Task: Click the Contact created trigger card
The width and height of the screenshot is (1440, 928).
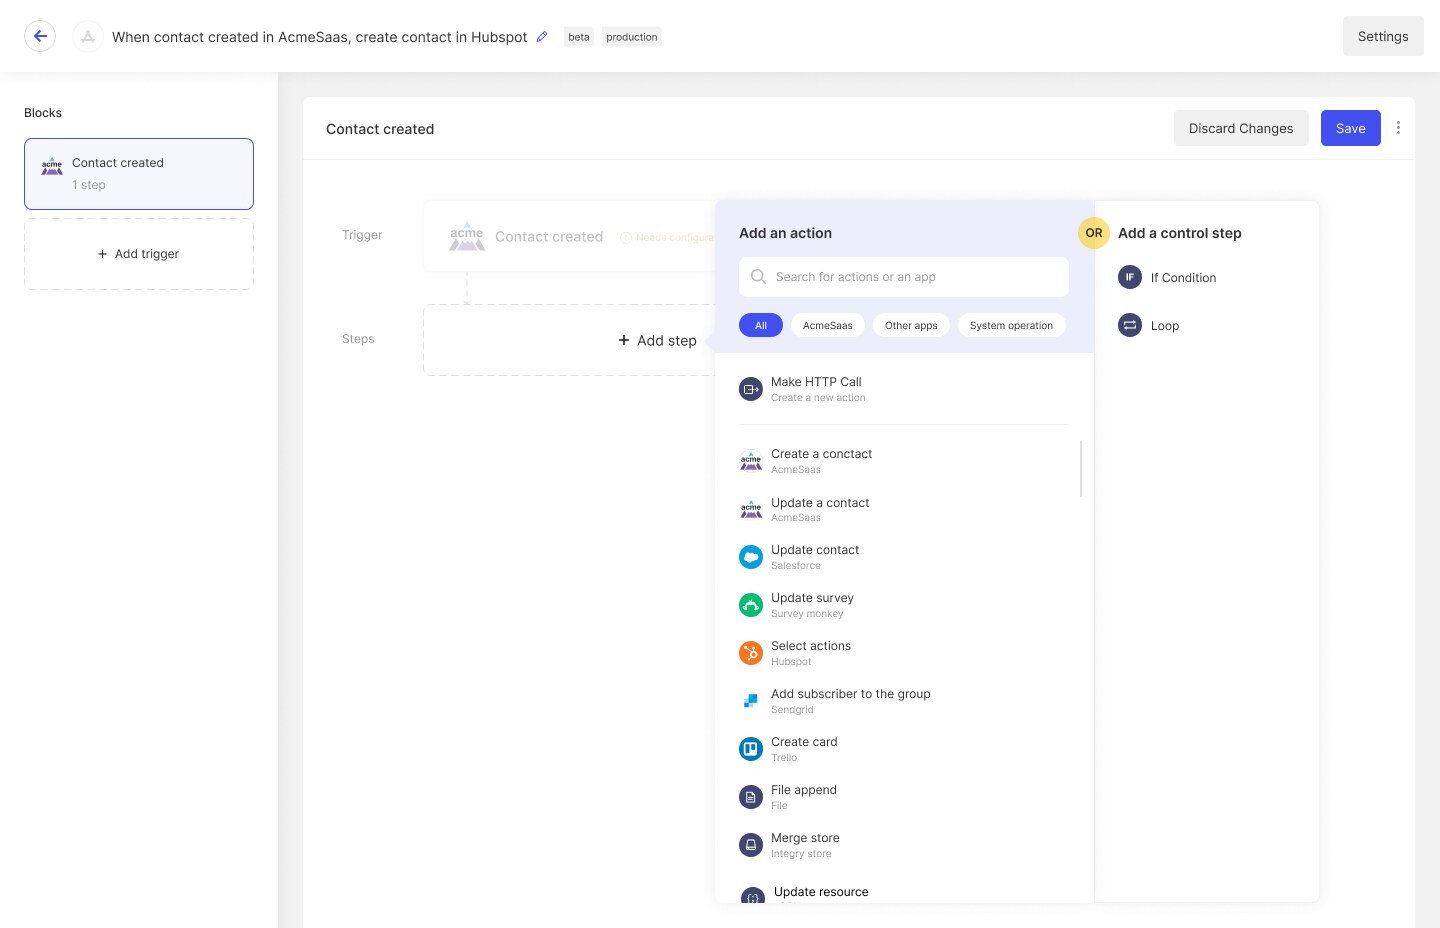Action: click(570, 236)
